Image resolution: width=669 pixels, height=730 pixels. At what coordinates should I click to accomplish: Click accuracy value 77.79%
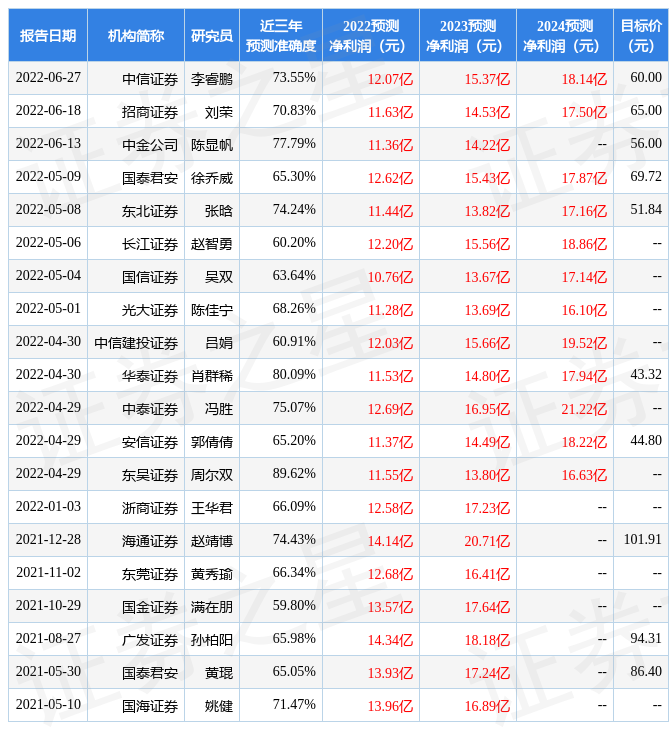[294, 143]
